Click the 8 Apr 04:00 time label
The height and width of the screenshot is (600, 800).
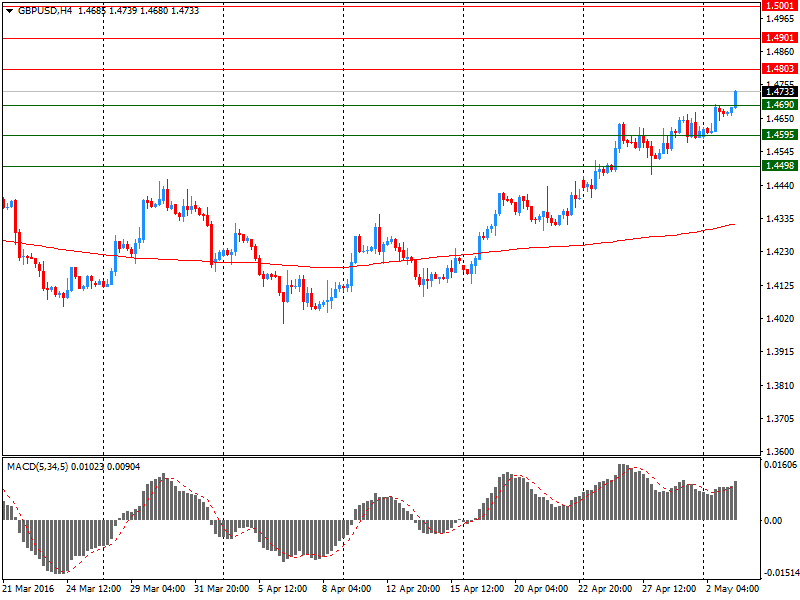coord(346,589)
